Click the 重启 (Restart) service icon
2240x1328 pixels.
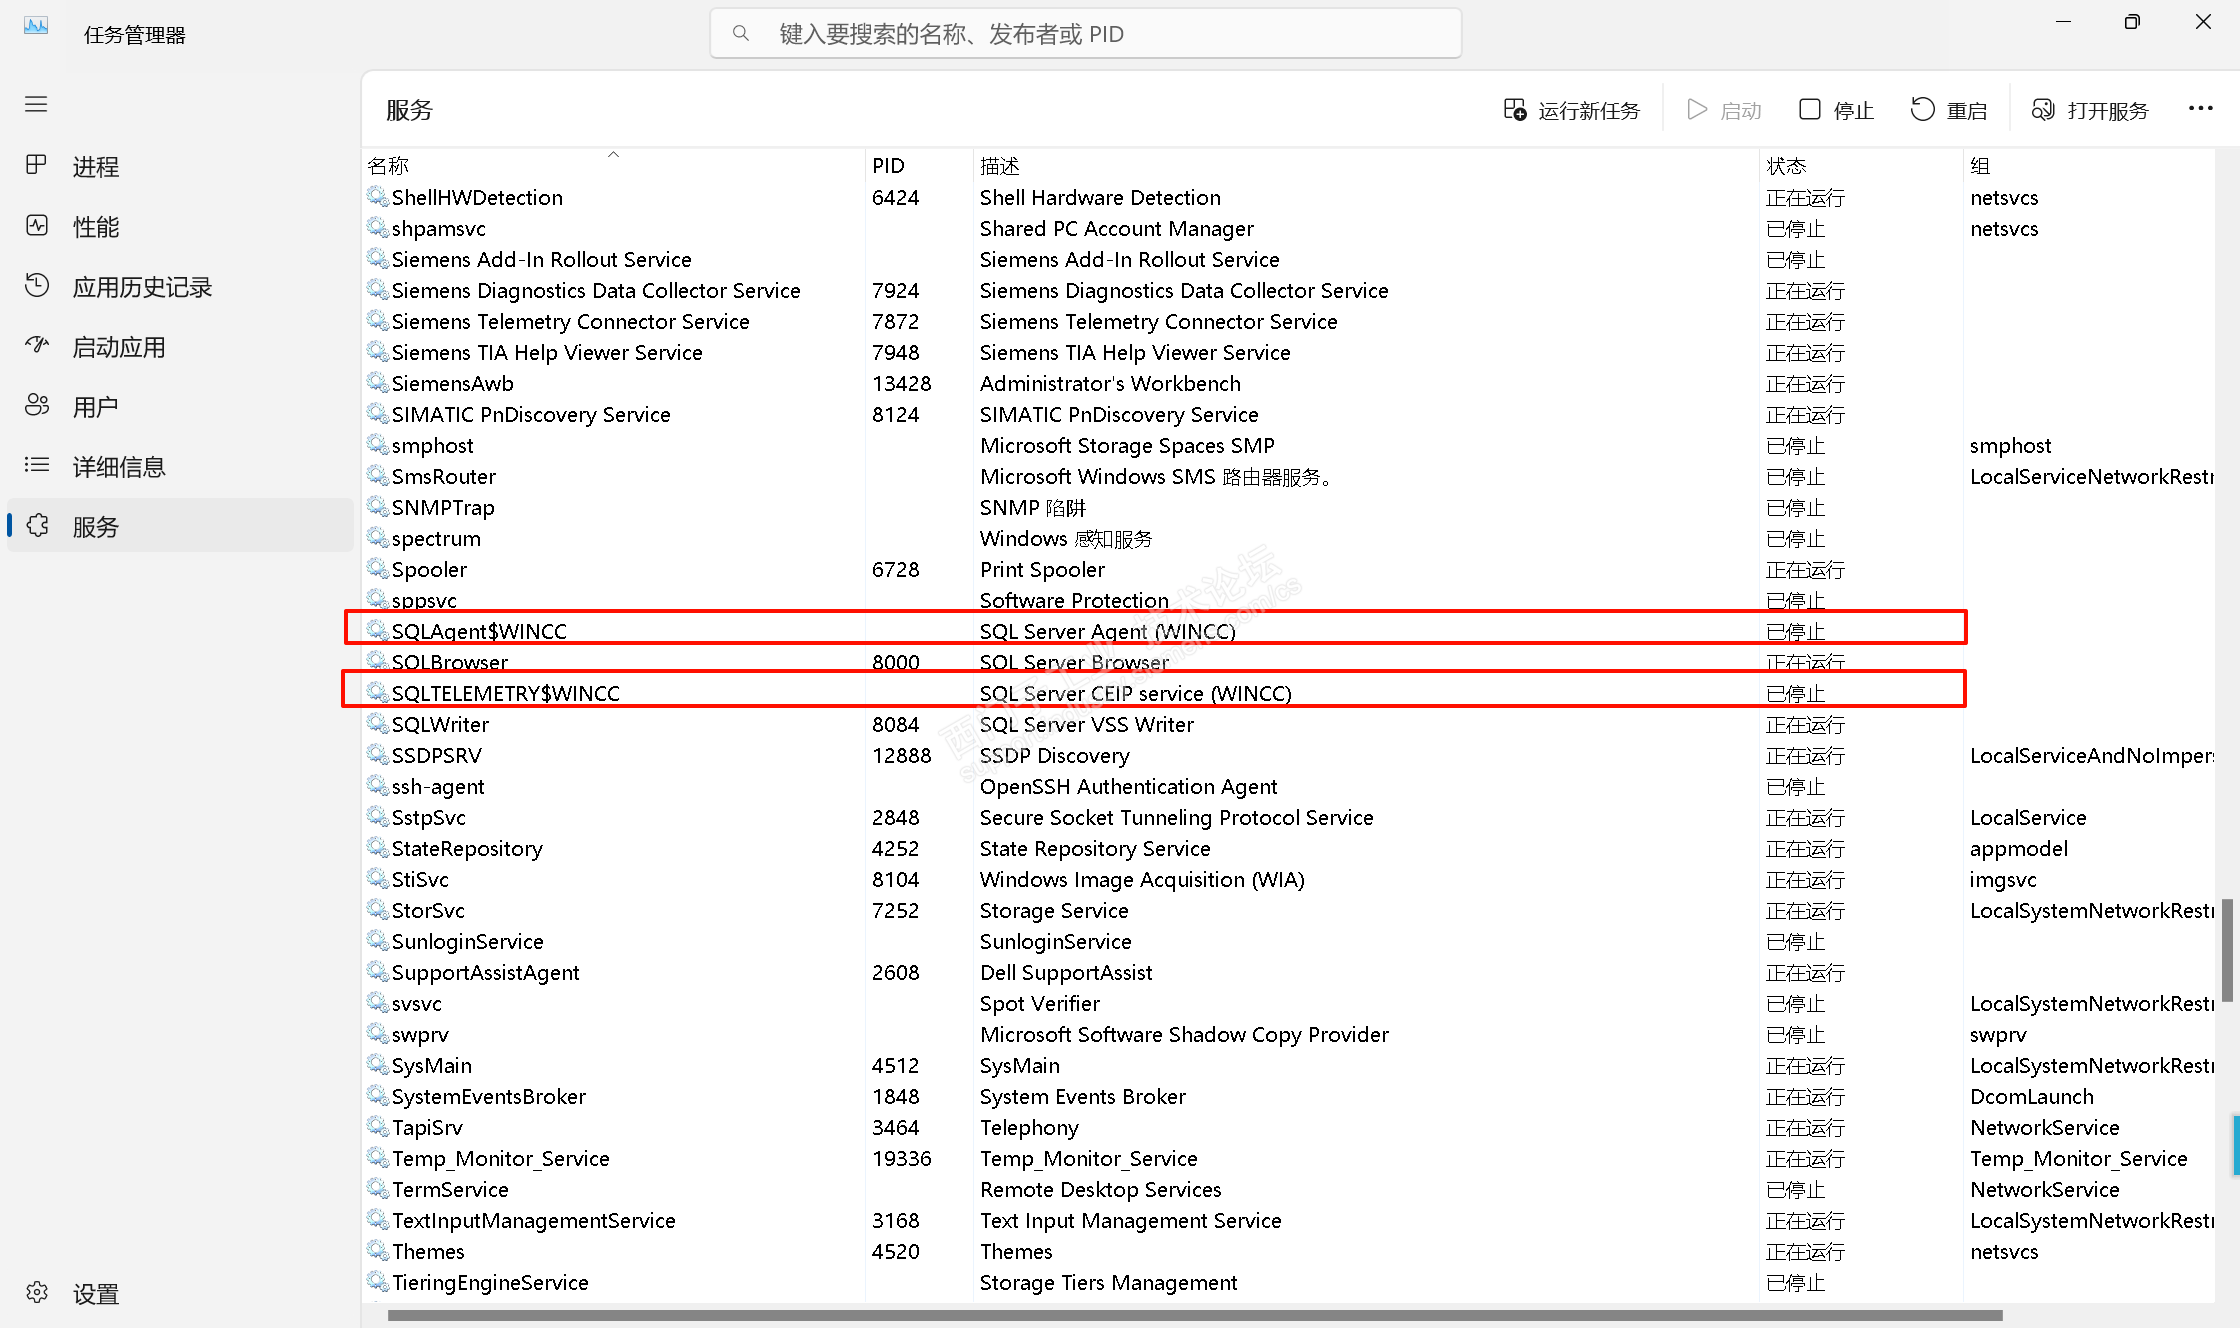coord(1922,110)
